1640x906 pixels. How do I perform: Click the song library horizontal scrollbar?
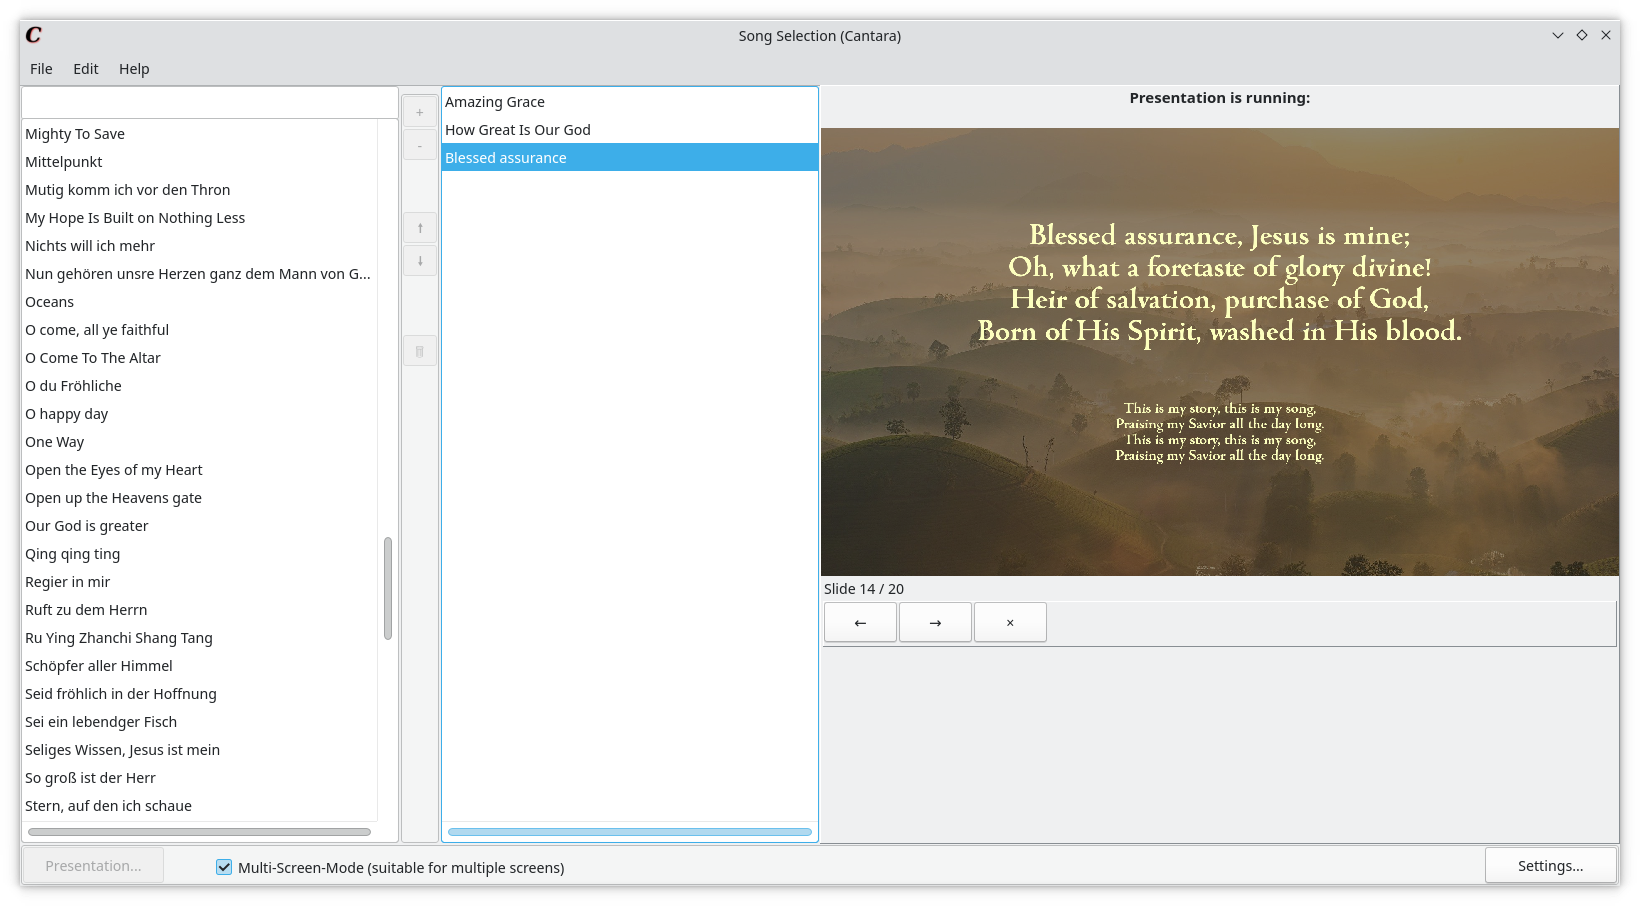(x=199, y=832)
